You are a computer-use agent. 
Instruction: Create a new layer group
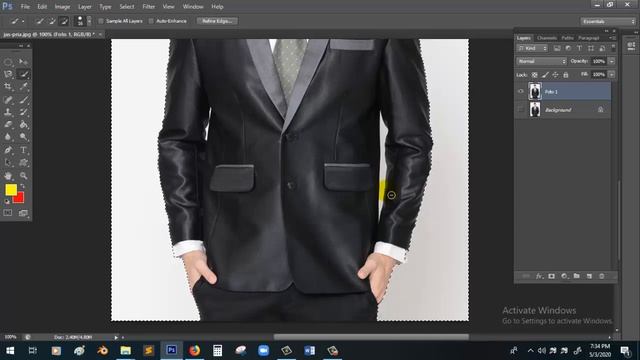pyautogui.click(x=576, y=276)
